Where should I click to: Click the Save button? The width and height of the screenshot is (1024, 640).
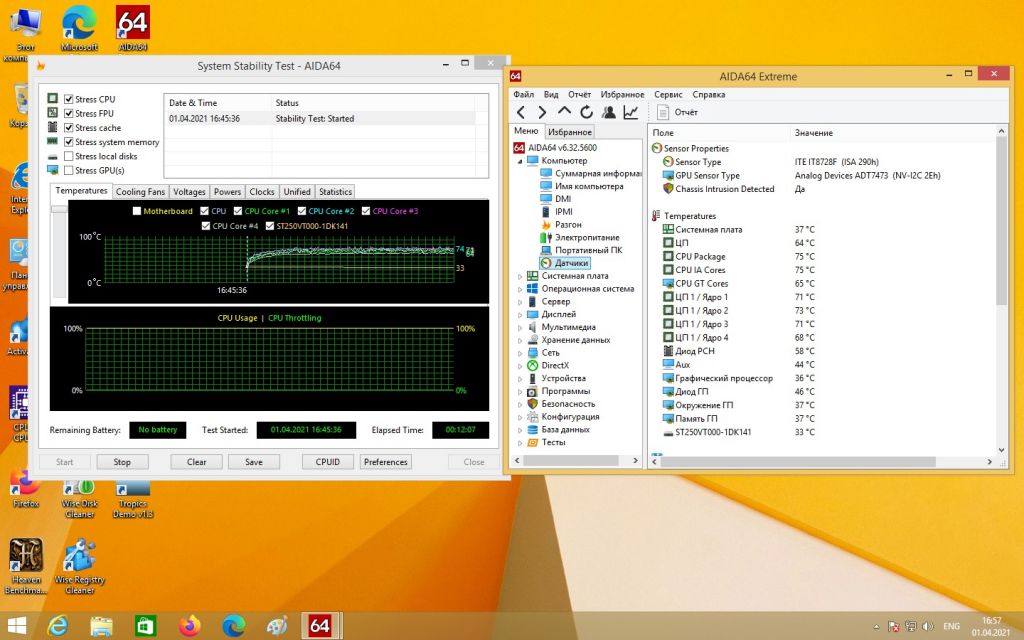coord(254,462)
